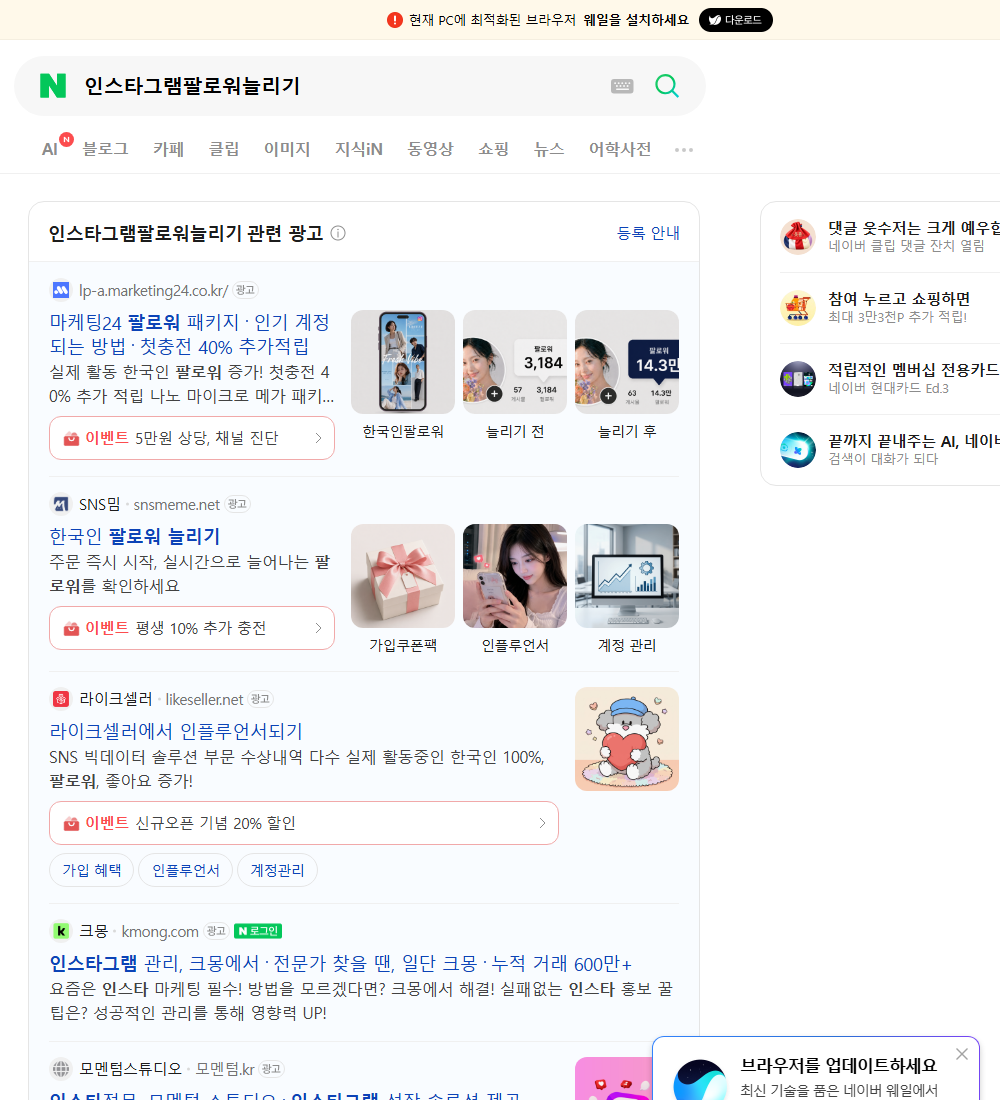Switch to the 지식iN tab

point(359,149)
